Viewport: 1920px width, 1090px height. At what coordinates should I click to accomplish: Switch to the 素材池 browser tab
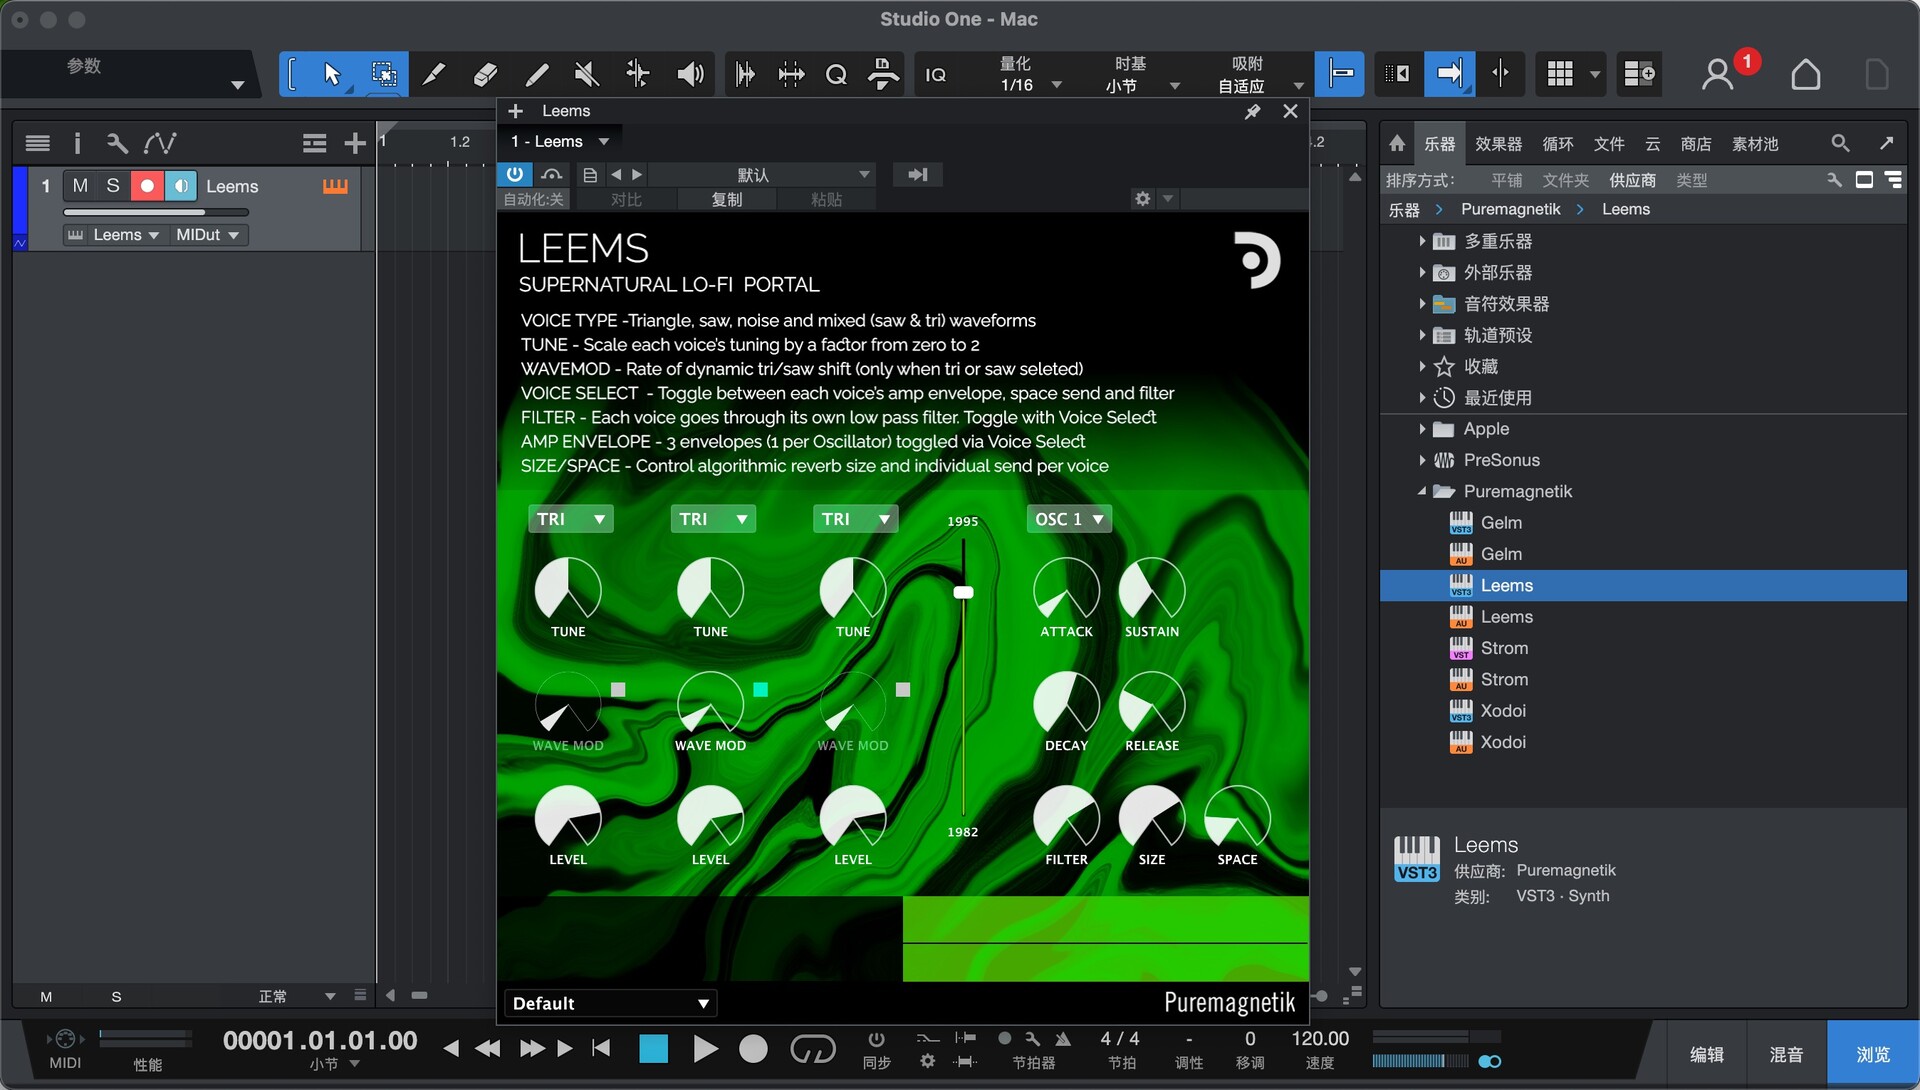pos(1755,144)
